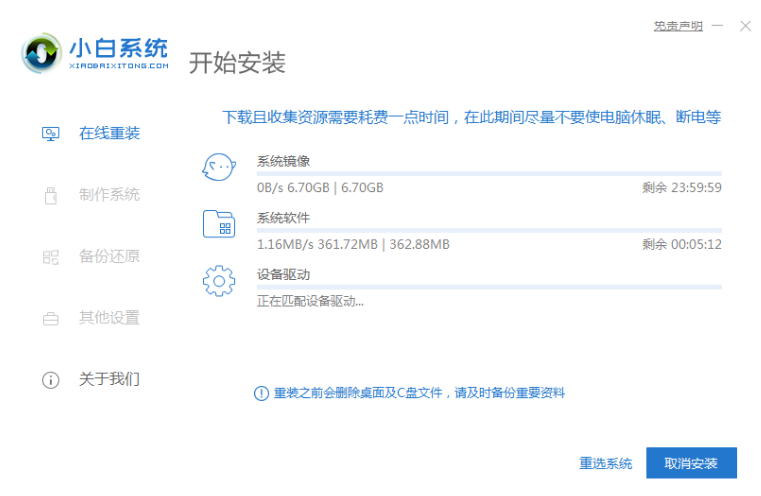Click the blue warning icon before 重装之前
The width and height of the screenshot is (761, 496).
point(261,393)
